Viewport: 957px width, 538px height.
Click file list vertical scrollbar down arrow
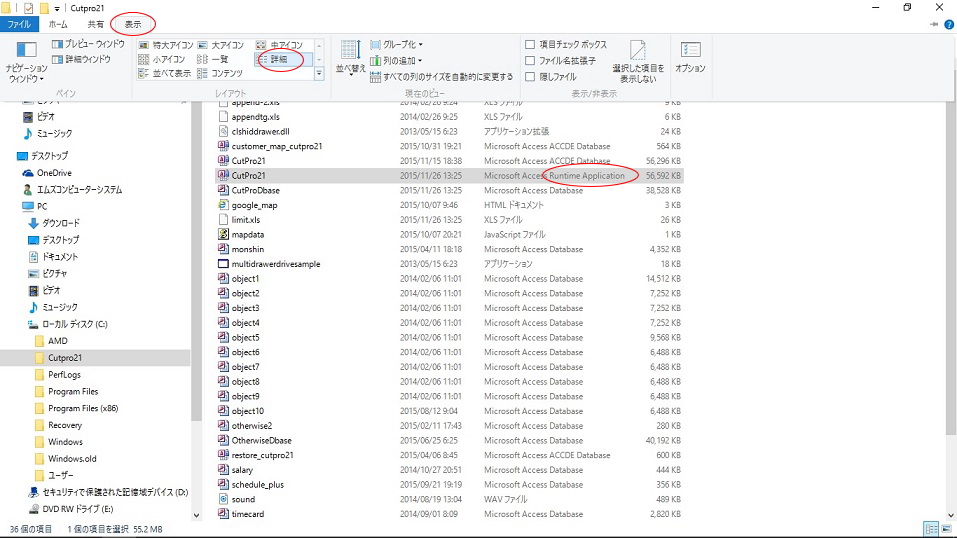pyautogui.click(x=950, y=515)
